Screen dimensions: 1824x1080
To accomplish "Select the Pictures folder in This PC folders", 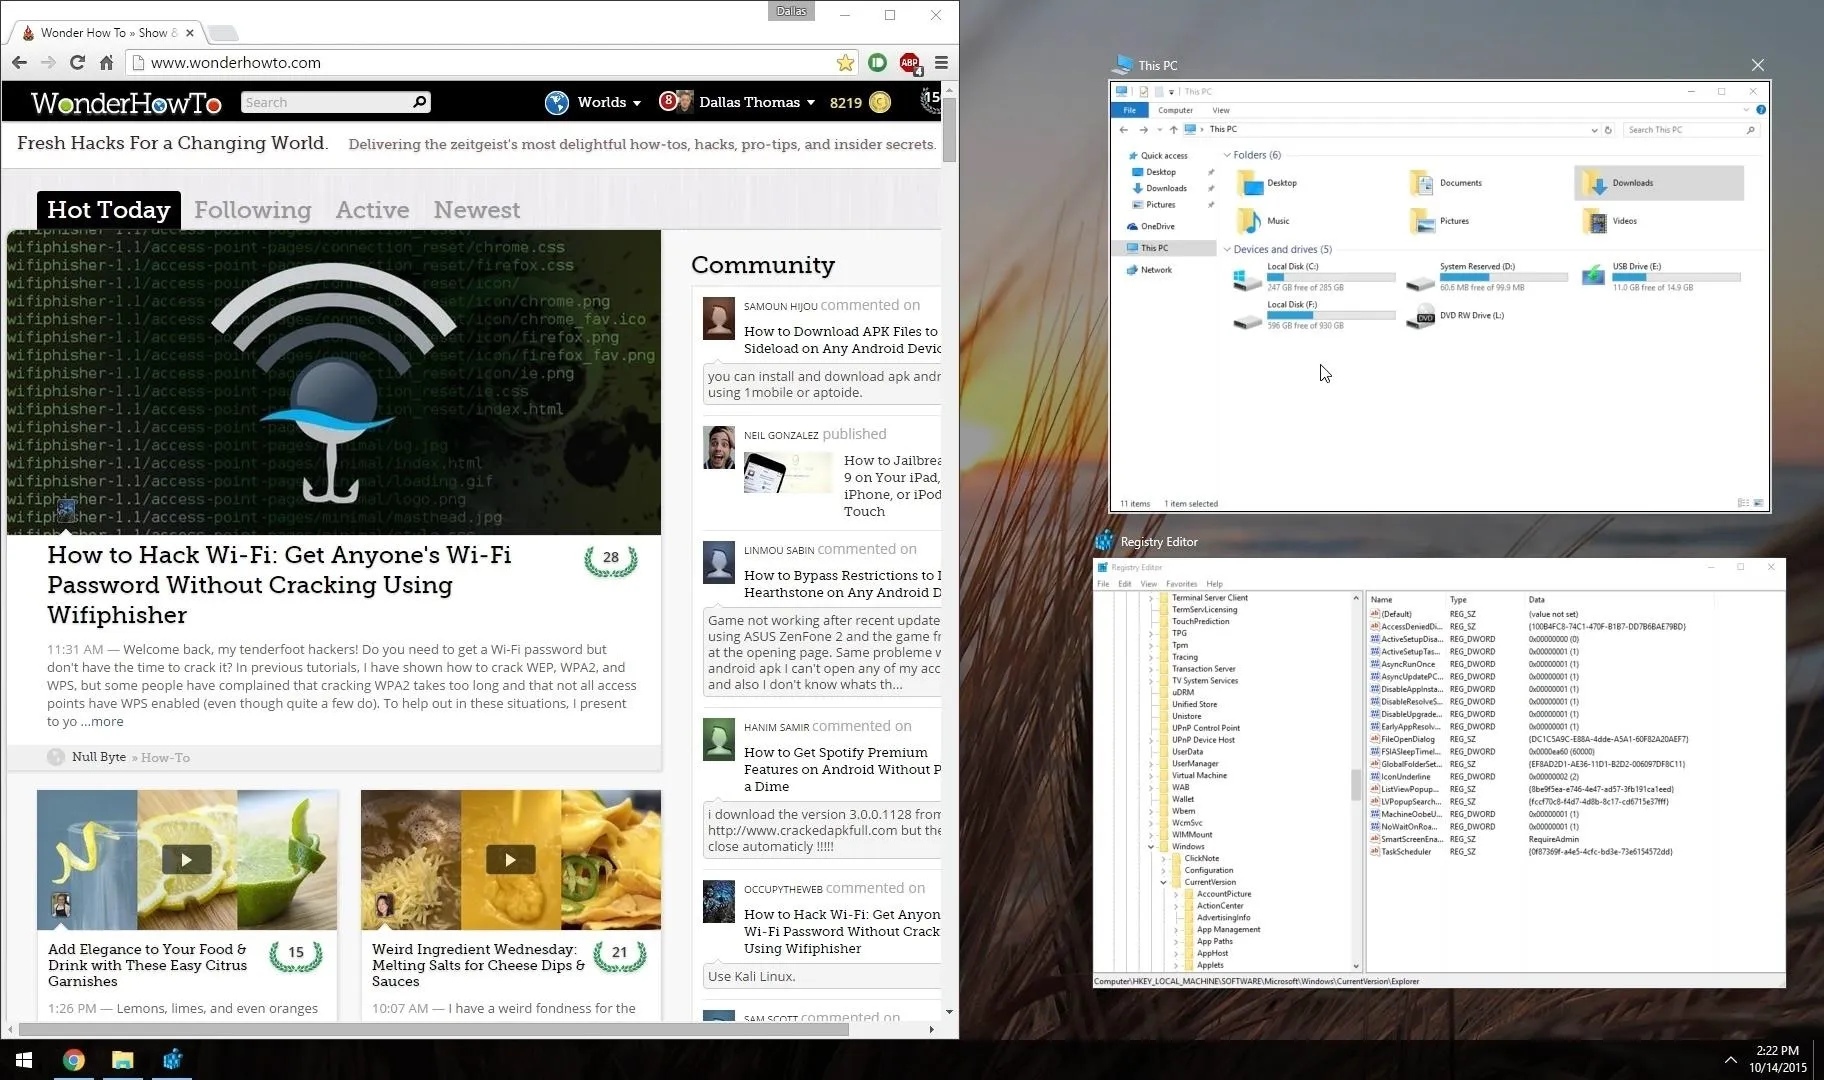I will pyautogui.click(x=1440, y=221).
